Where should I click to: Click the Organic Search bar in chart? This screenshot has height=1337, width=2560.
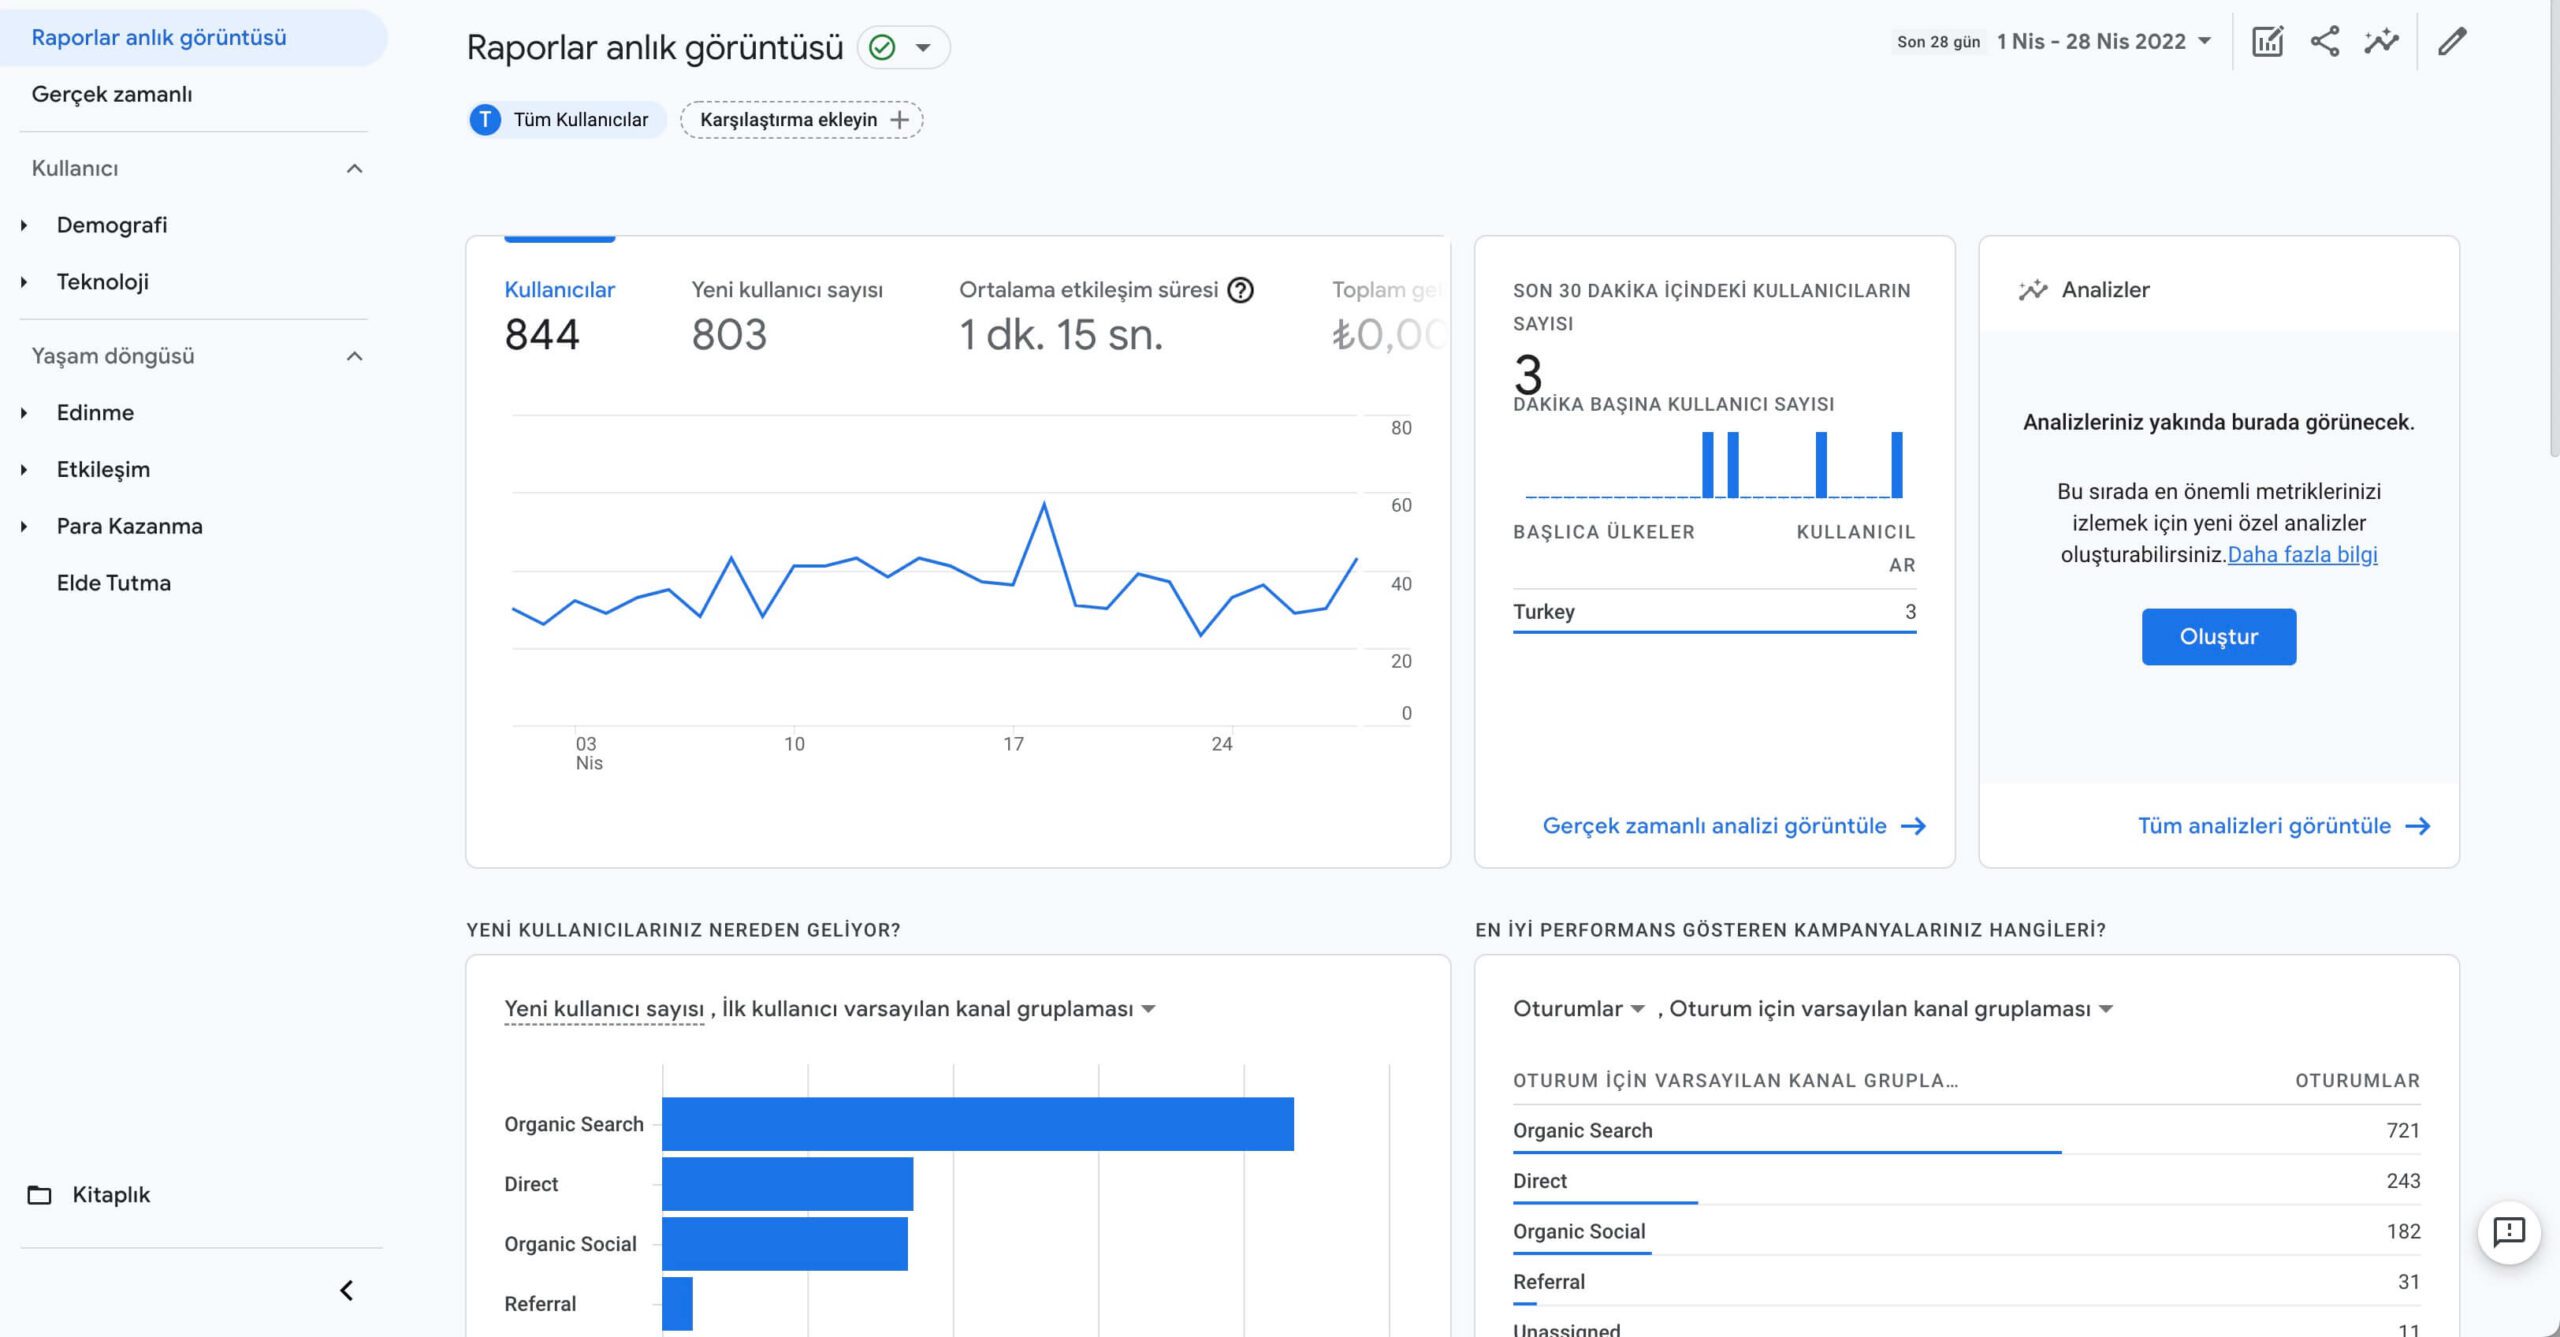977,1124
